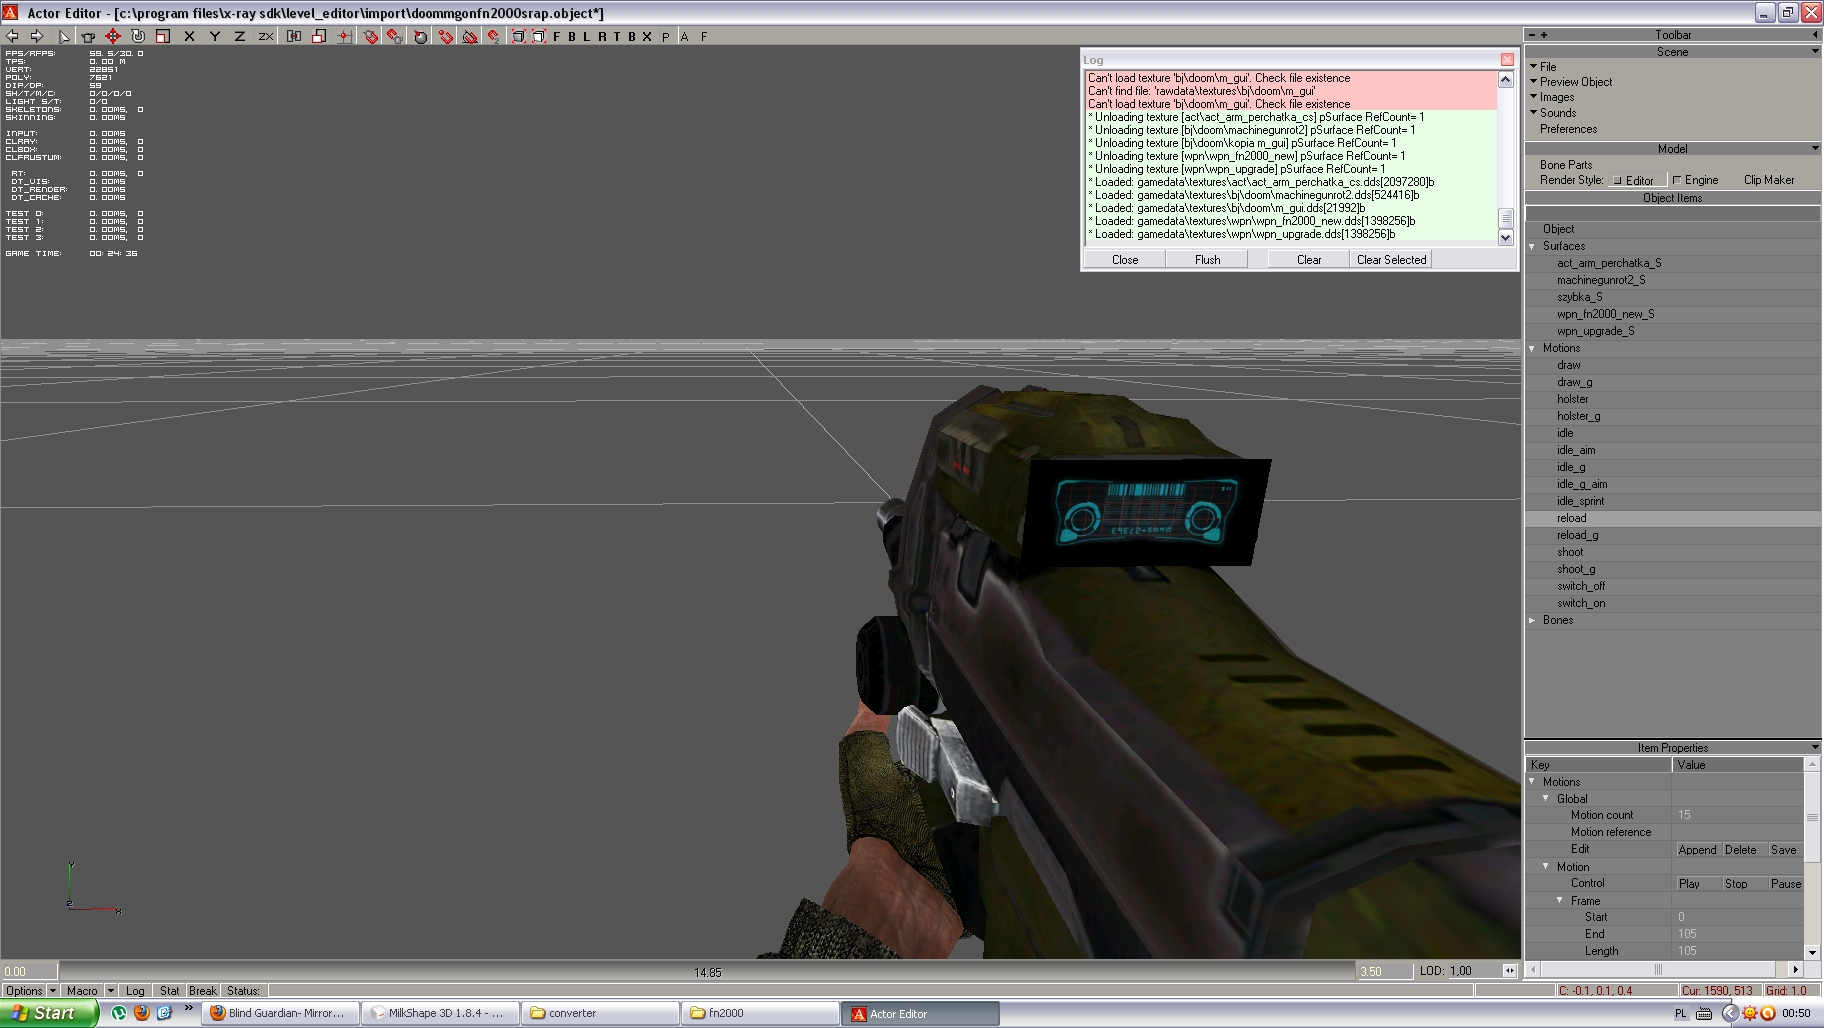Switch to Perspective camera with P
1824x1028 pixels.
tap(666, 36)
